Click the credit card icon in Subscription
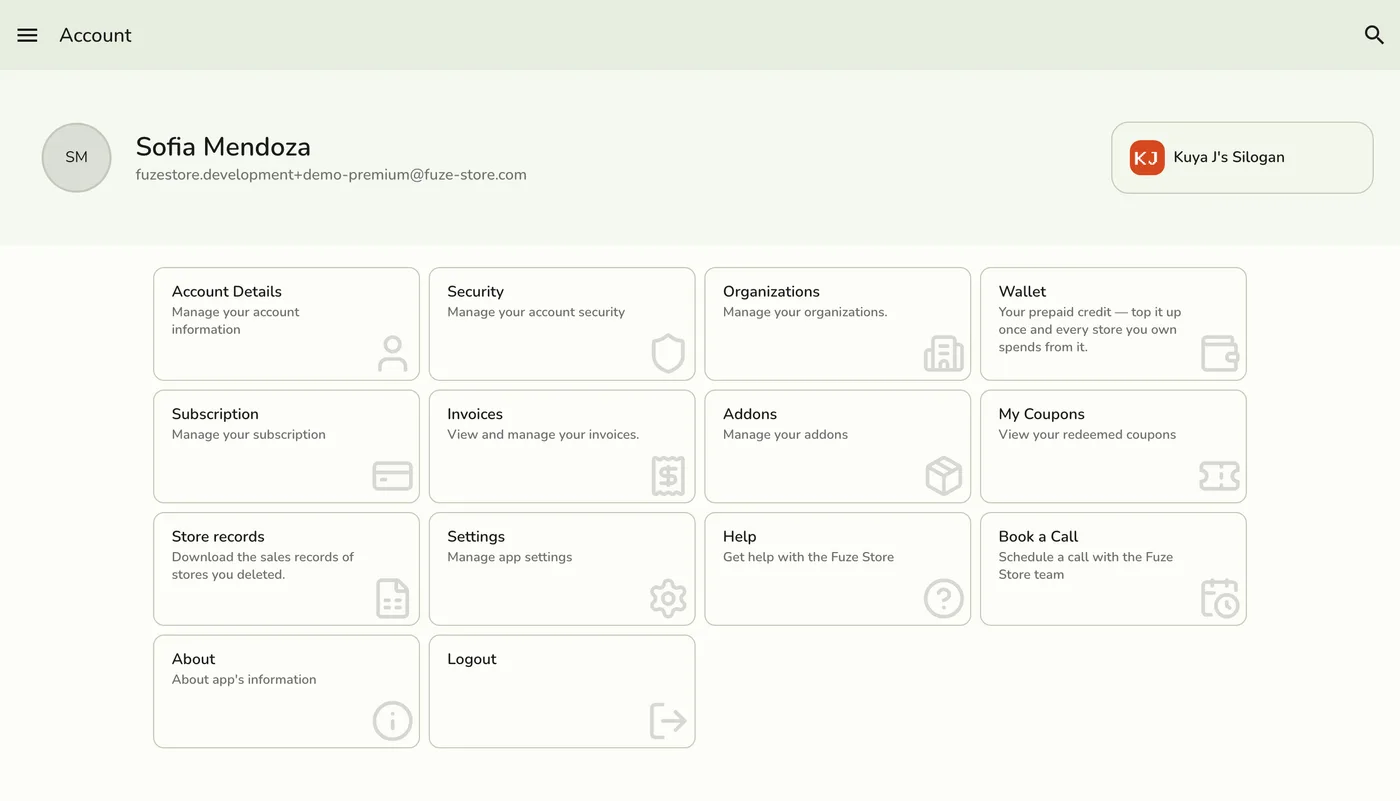Screen dimensions: 1400x801 pyautogui.click(x=392, y=476)
